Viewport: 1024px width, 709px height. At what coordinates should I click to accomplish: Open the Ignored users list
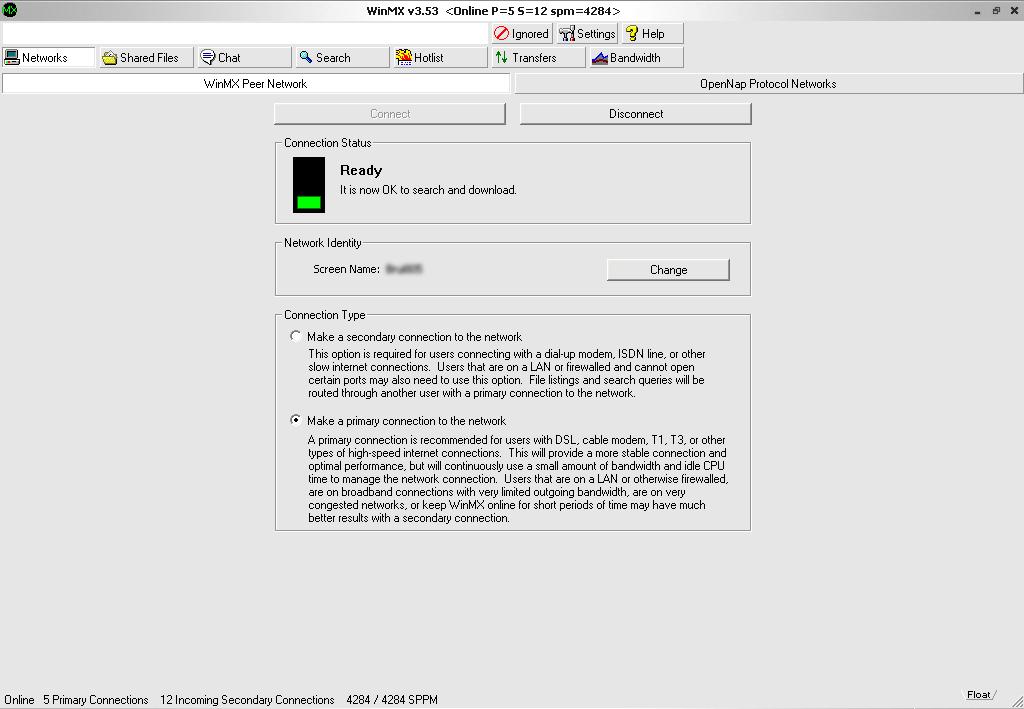click(522, 34)
